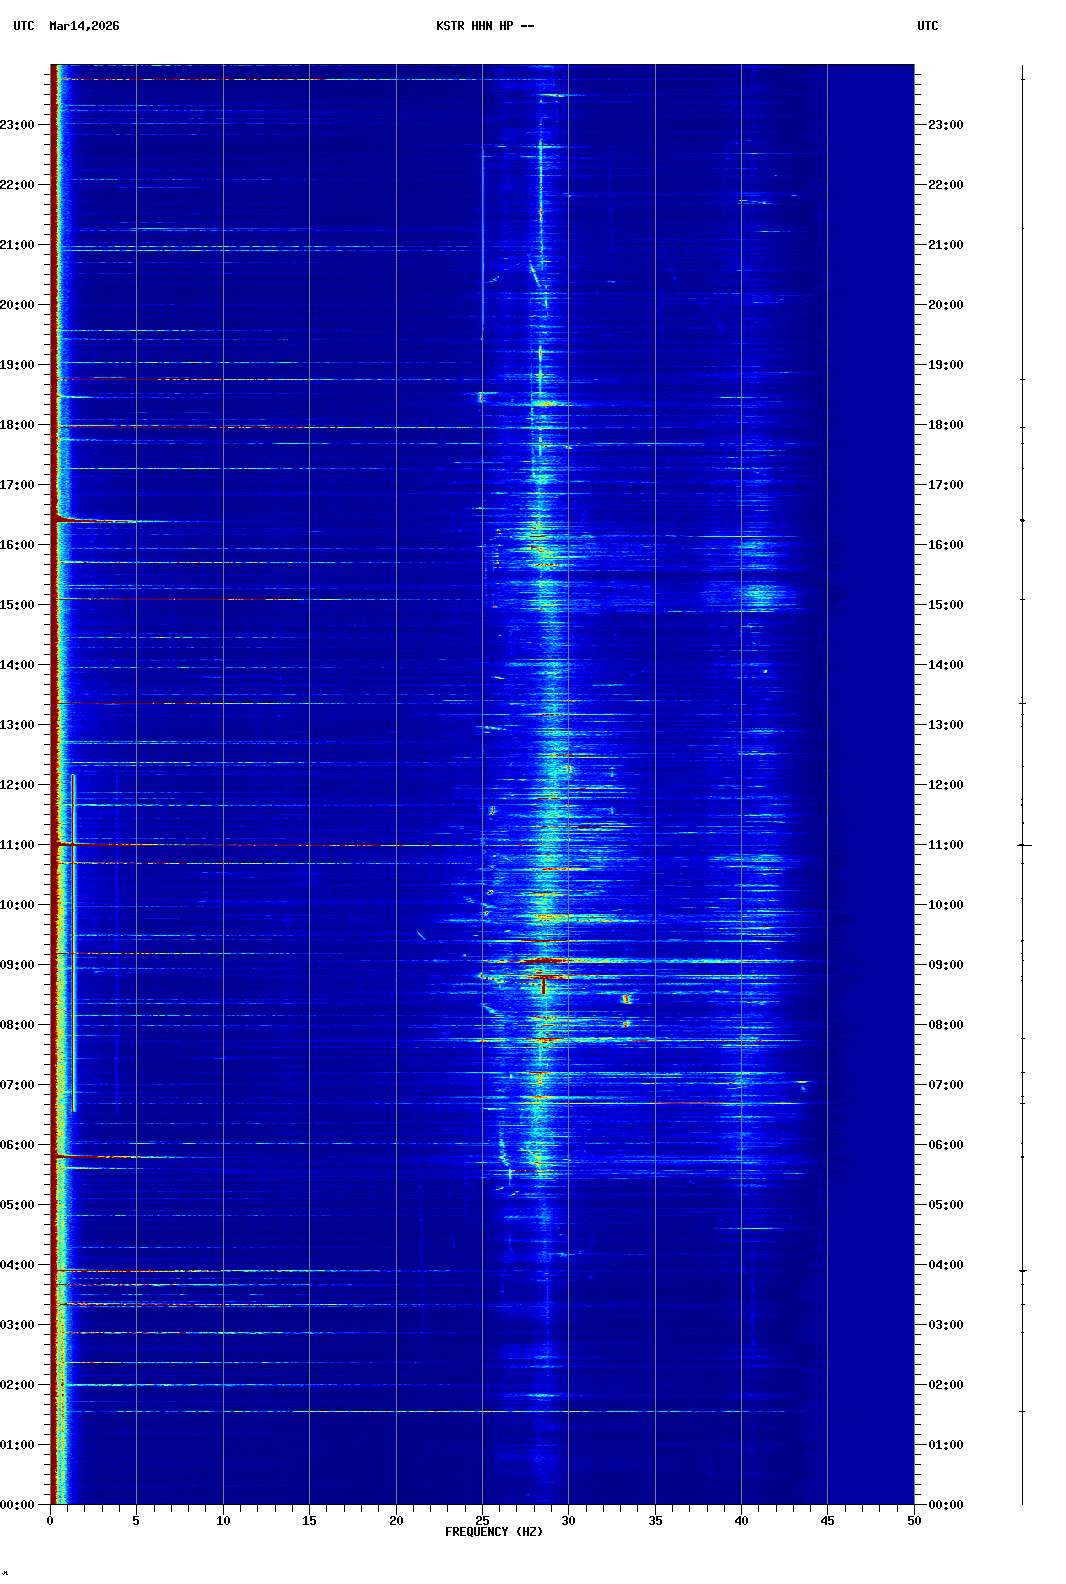Click the 25 tick on frequency axis
Screen dimensions: 1066x1584
(x=482, y=1520)
